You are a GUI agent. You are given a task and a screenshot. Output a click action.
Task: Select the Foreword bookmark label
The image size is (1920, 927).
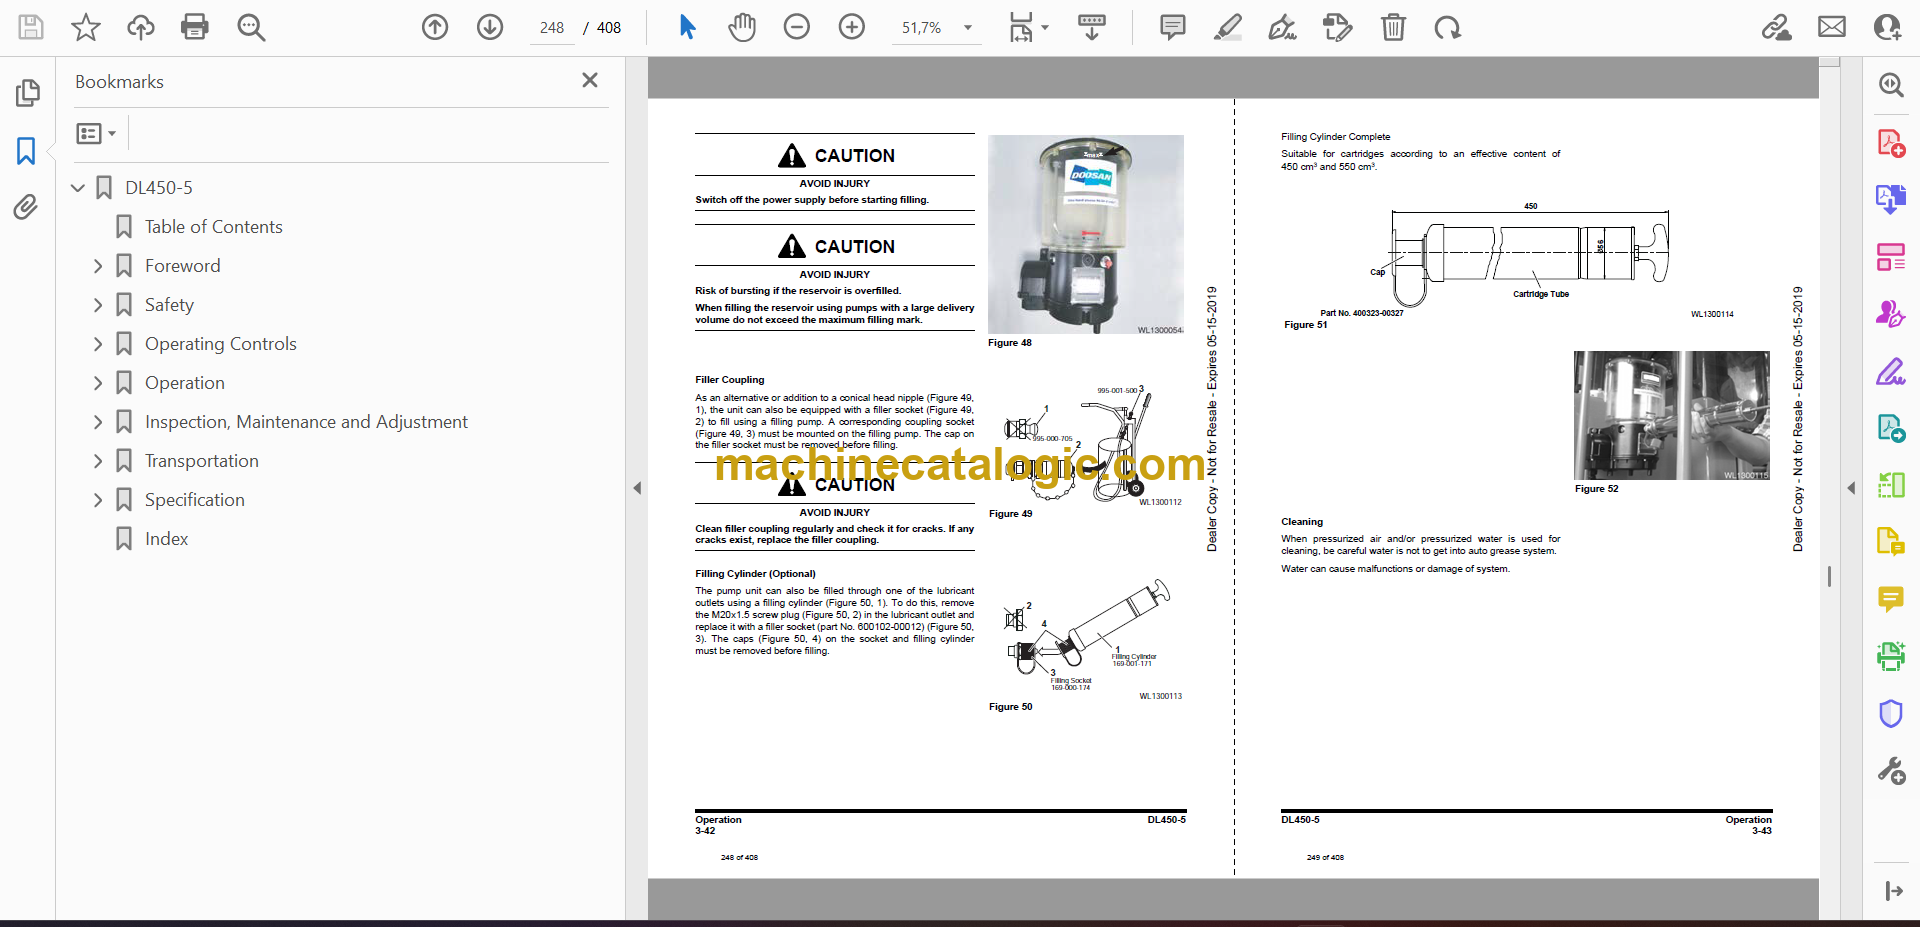[x=182, y=266]
